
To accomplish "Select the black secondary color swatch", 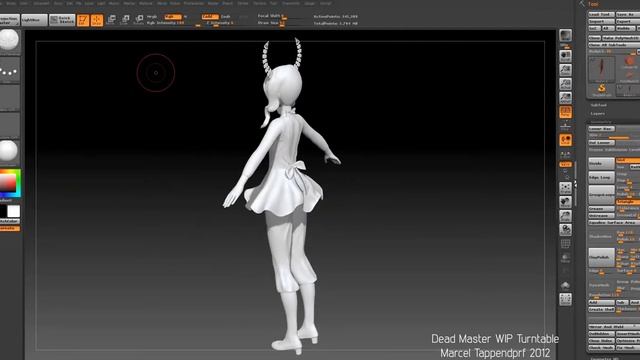I will click(x=3, y=211).
